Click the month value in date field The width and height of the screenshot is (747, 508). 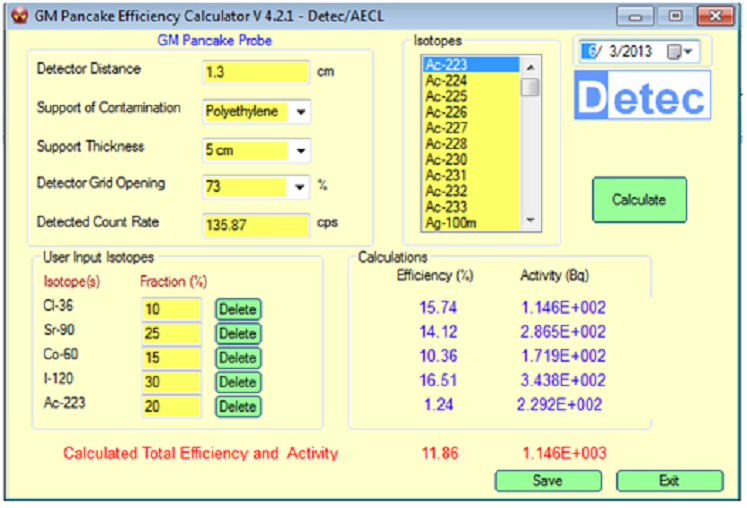(x=591, y=51)
